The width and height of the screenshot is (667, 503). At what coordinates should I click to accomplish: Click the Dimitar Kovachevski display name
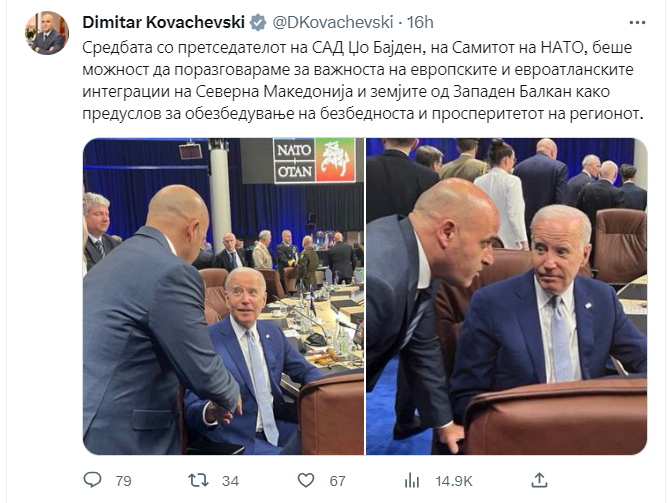tap(163, 22)
